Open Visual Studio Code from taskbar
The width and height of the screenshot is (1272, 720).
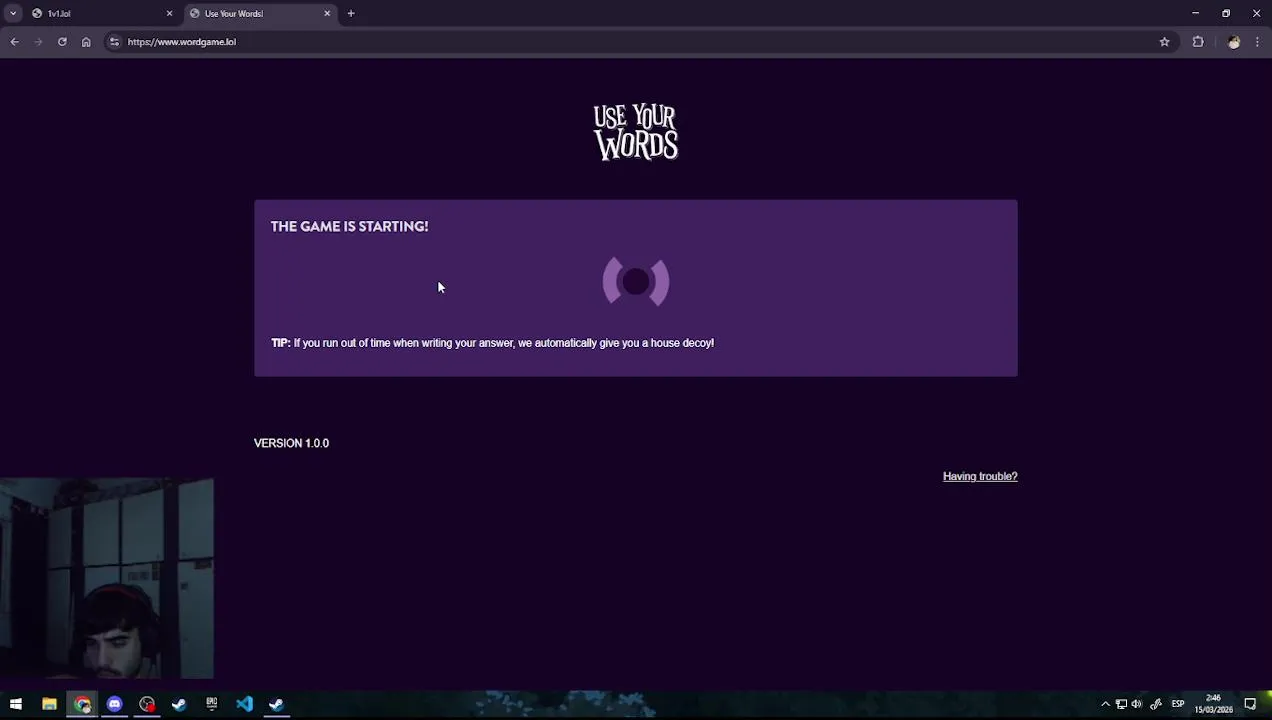point(244,704)
